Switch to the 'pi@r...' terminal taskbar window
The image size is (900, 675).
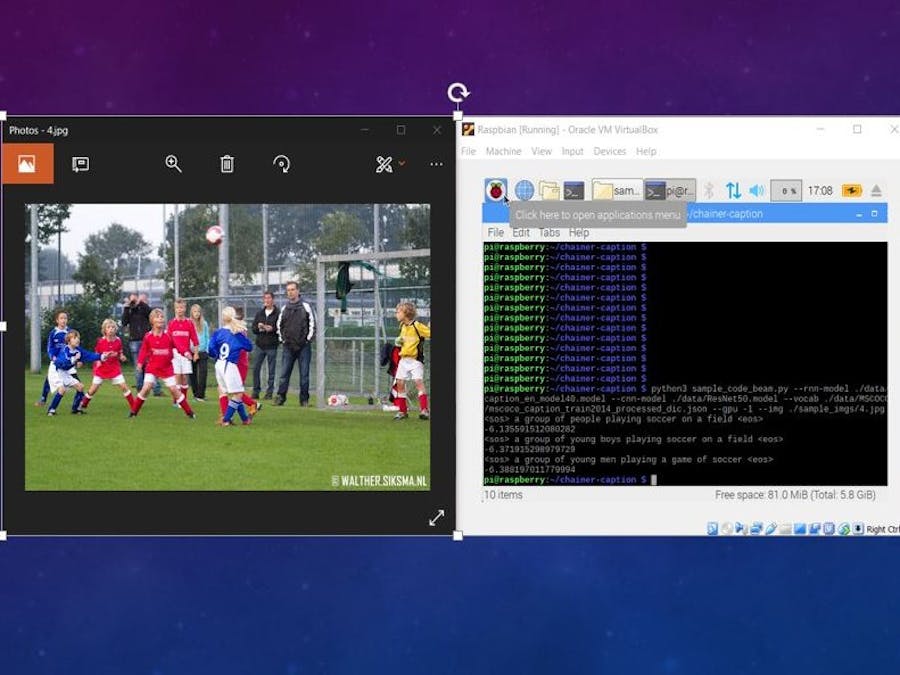[x=670, y=191]
